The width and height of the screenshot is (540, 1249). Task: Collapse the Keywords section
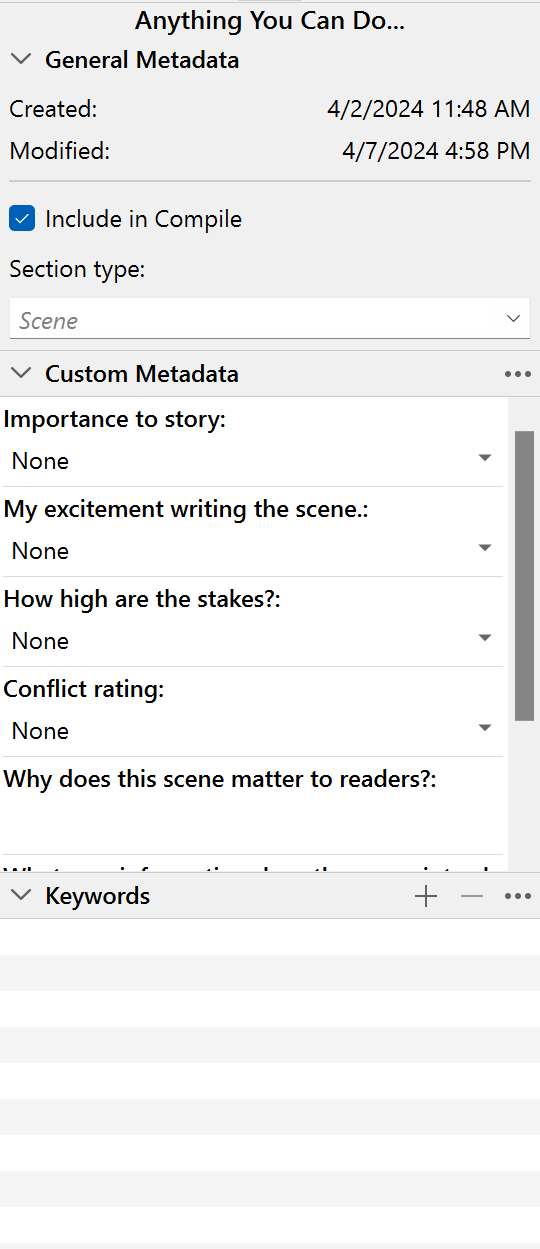coord(21,896)
